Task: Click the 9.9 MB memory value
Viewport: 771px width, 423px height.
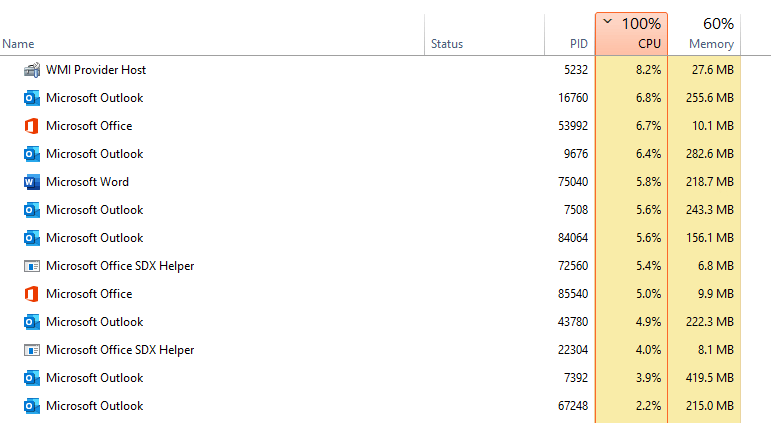Action: [715, 294]
